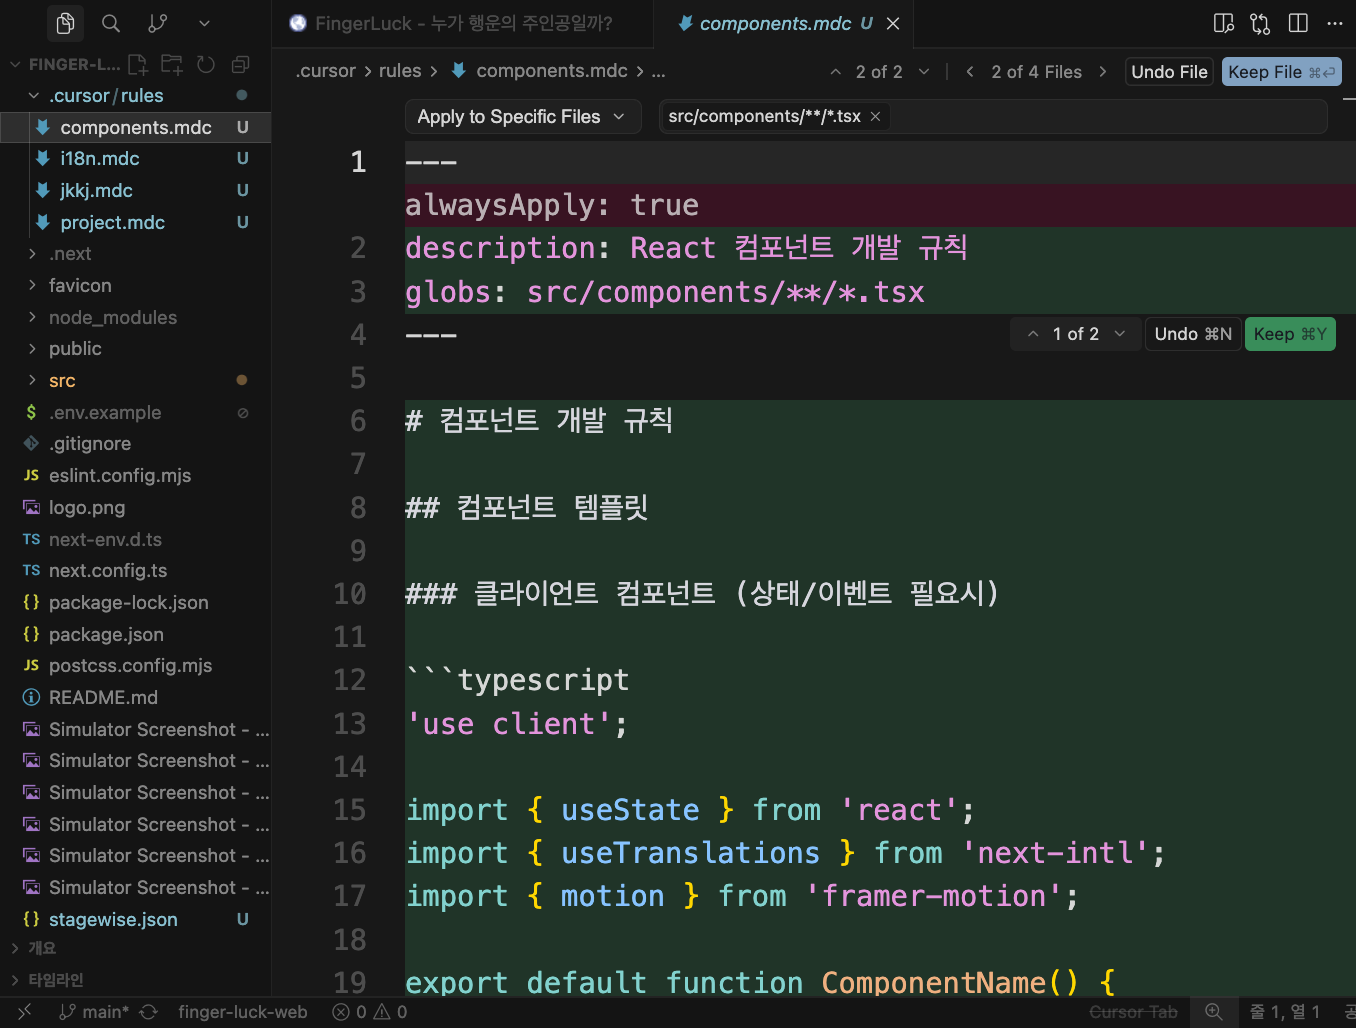Split the editor to the right
Screen dimensions: 1356x1028
tap(1298, 23)
